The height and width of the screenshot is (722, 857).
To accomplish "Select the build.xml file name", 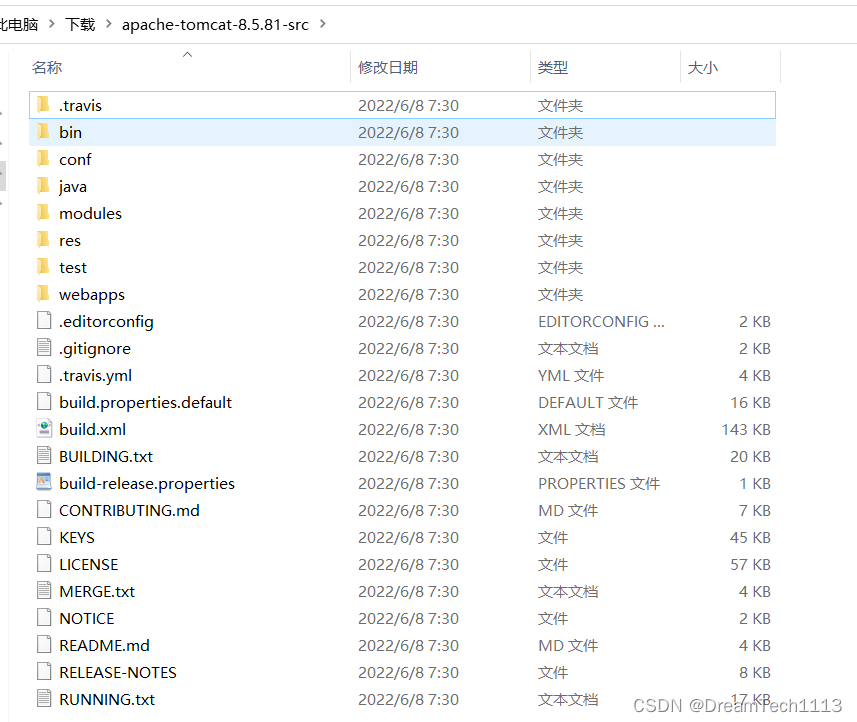I will click(x=92, y=430).
